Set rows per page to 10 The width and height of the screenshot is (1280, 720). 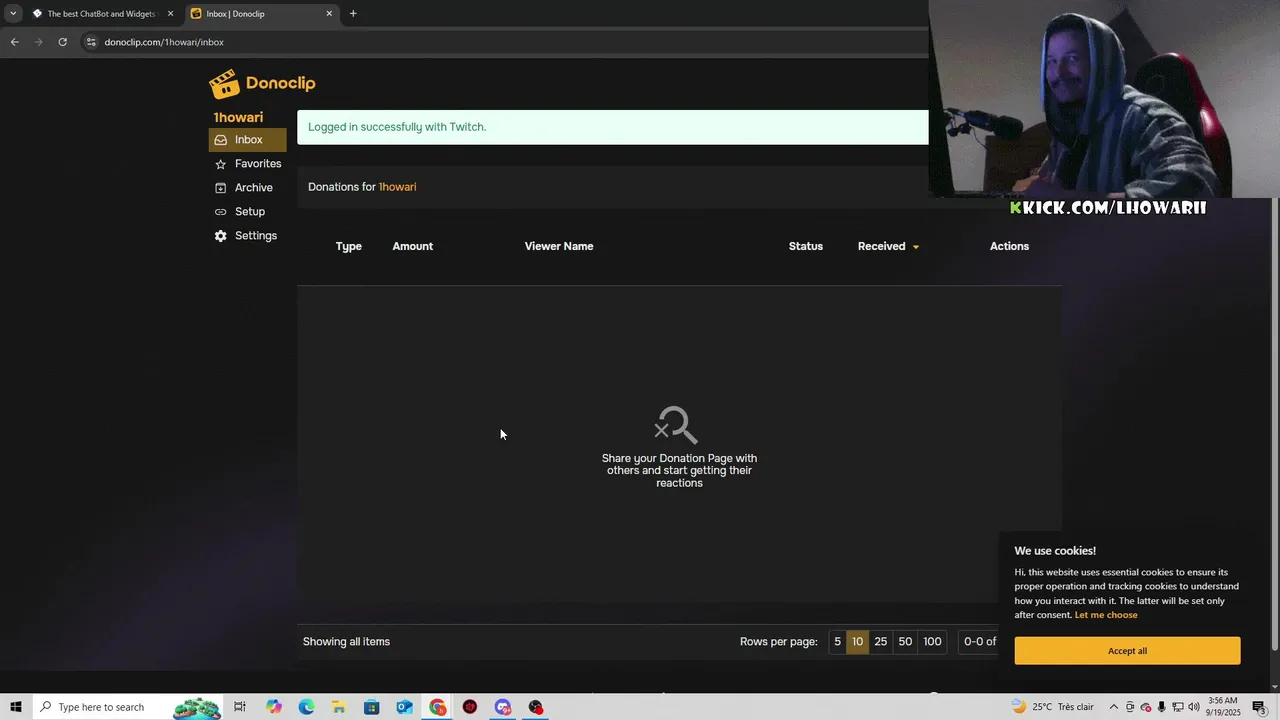pyautogui.click(x=857, y=642)
